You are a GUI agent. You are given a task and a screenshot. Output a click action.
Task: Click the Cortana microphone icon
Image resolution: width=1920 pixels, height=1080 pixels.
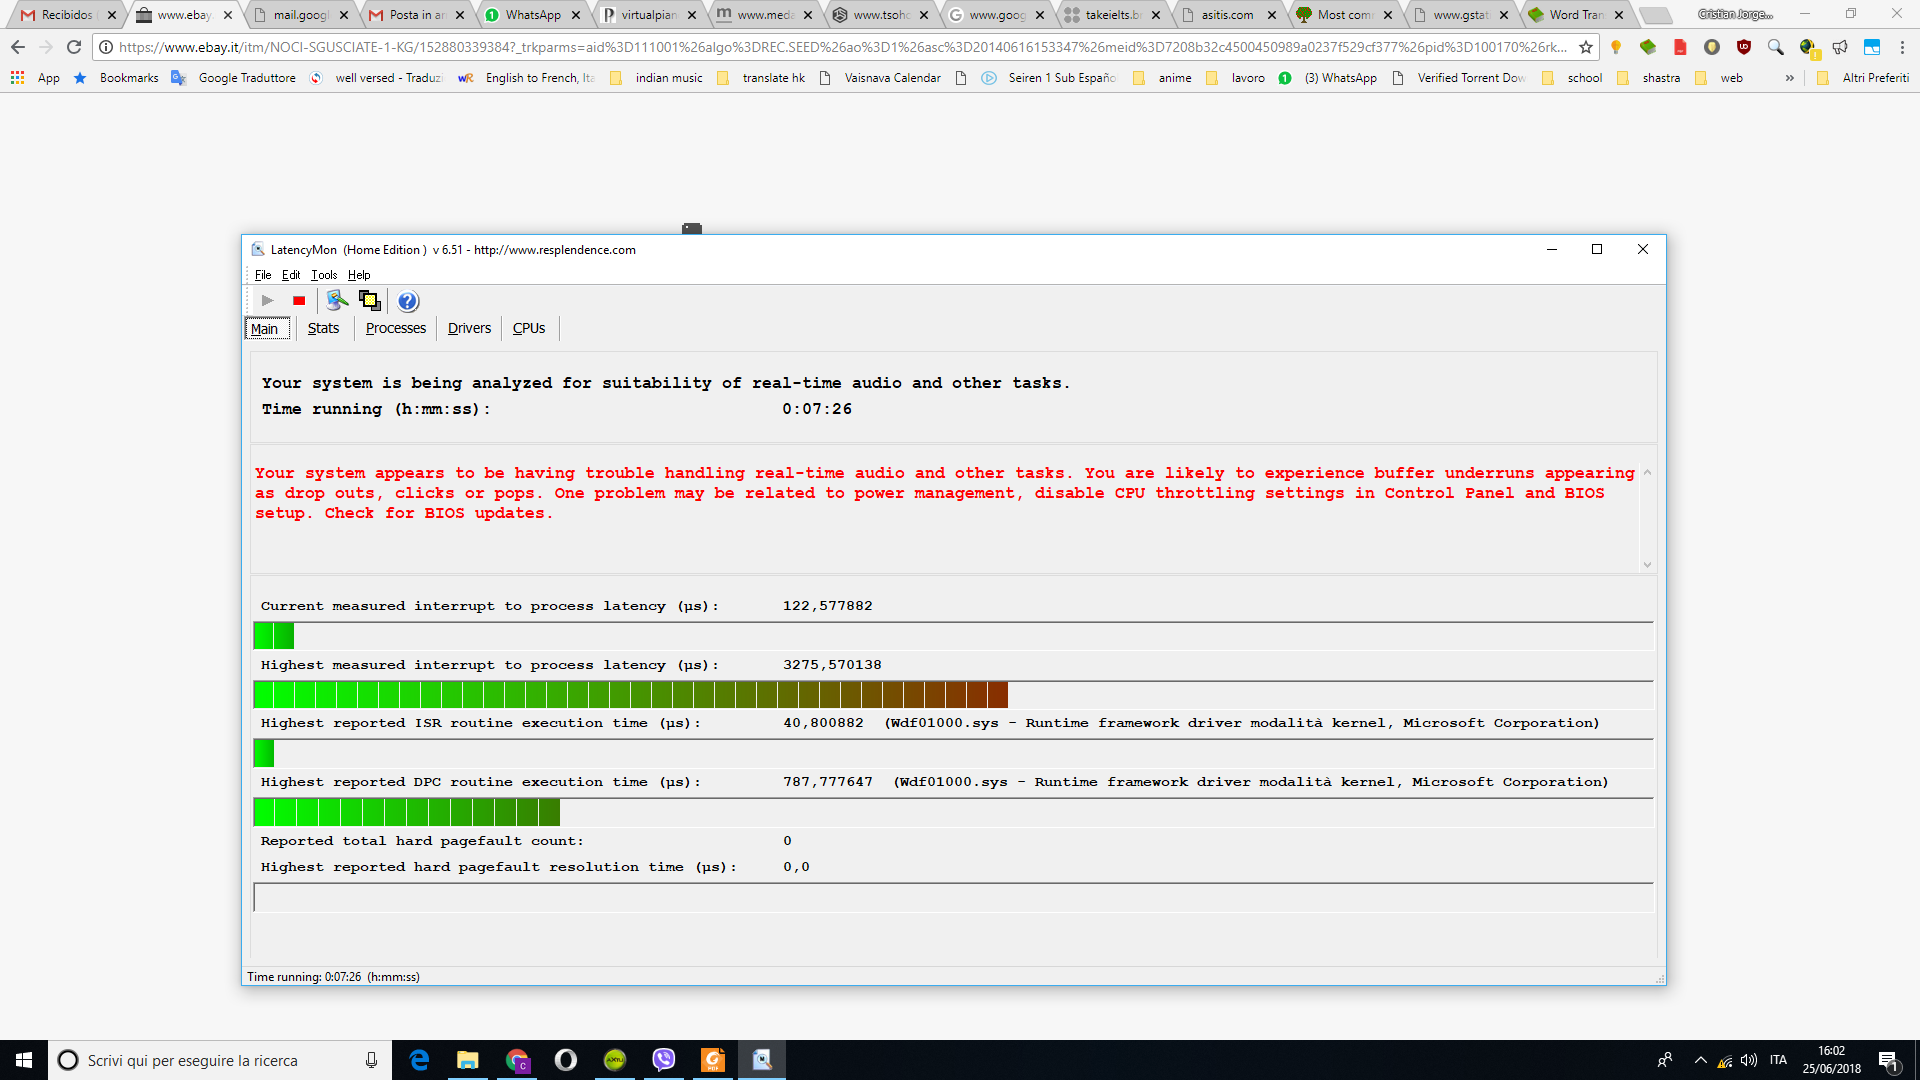coord(371,1060)
